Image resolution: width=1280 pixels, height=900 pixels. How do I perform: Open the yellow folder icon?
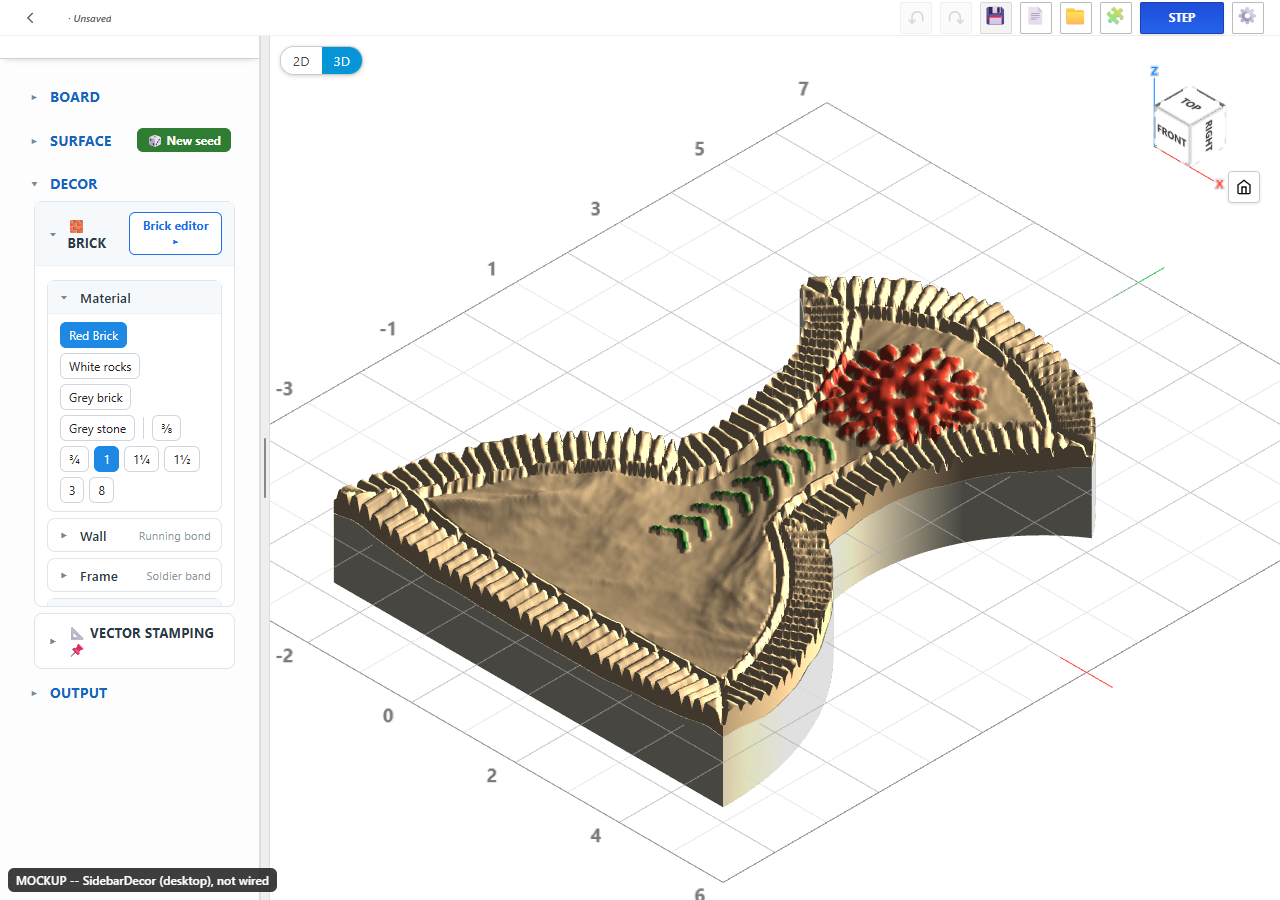pyautogui.click(x=1076, y=18)
